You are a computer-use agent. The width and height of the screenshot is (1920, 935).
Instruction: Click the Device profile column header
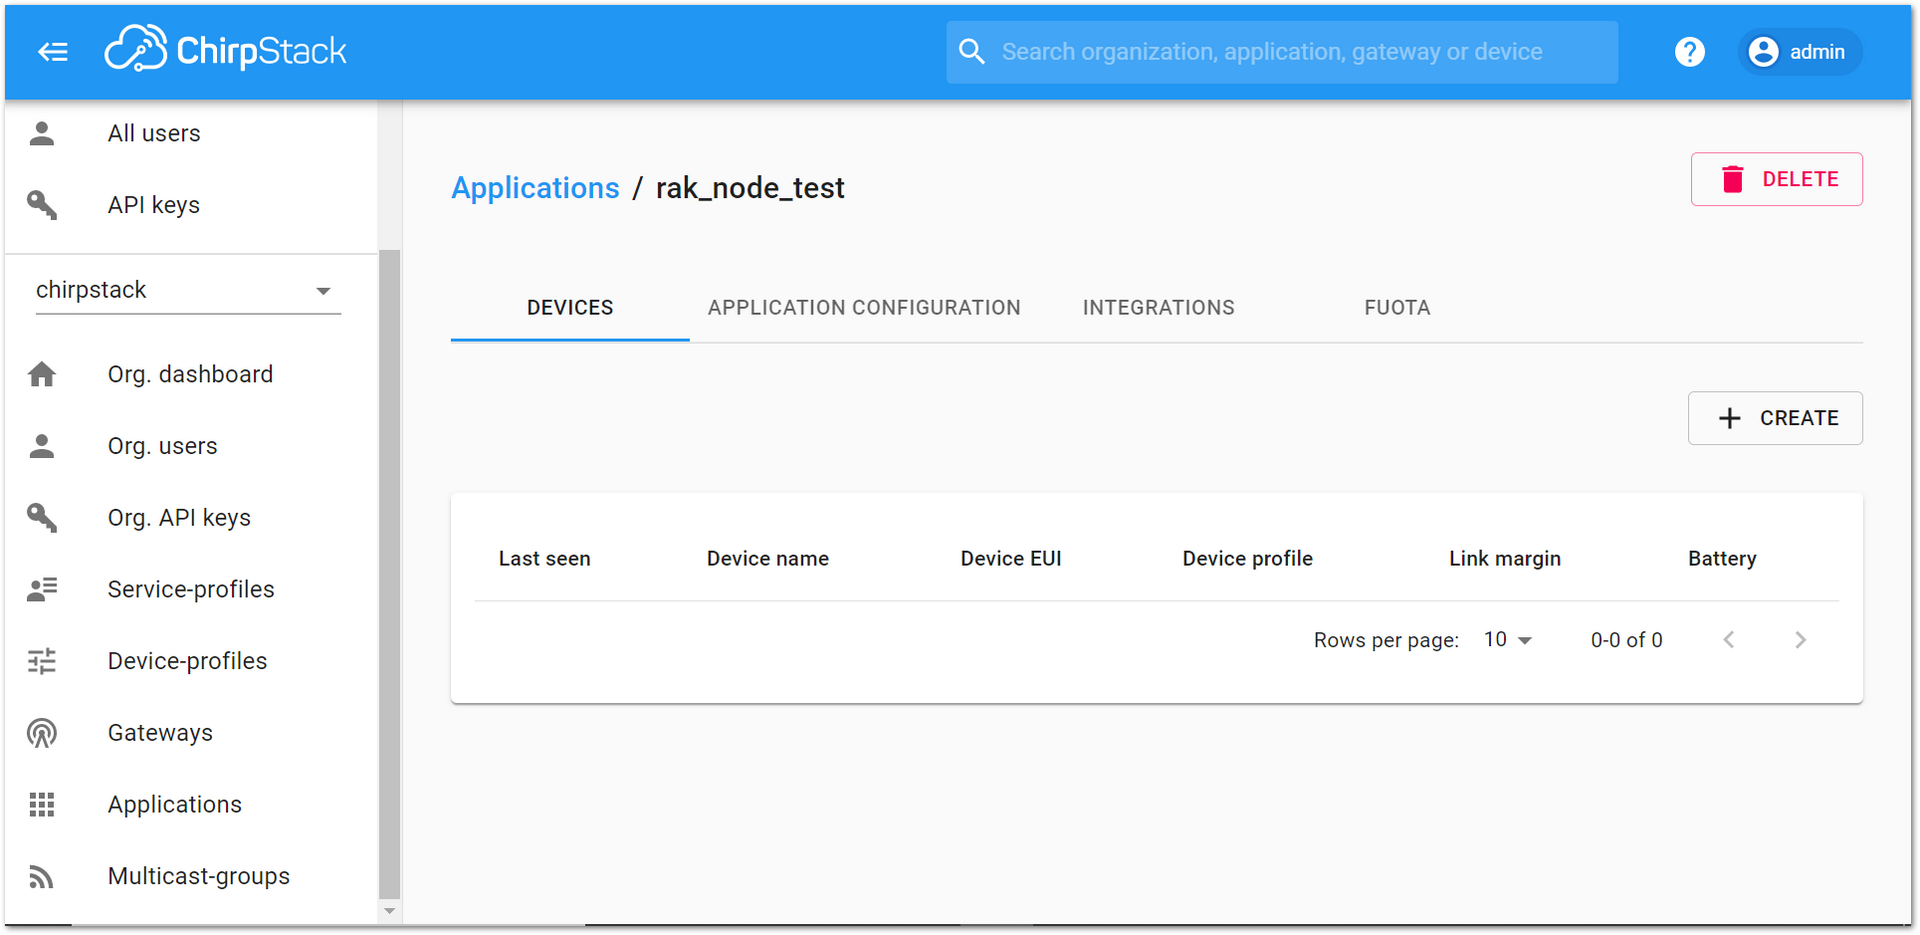pyautogui.click(x=1247, y=559)
